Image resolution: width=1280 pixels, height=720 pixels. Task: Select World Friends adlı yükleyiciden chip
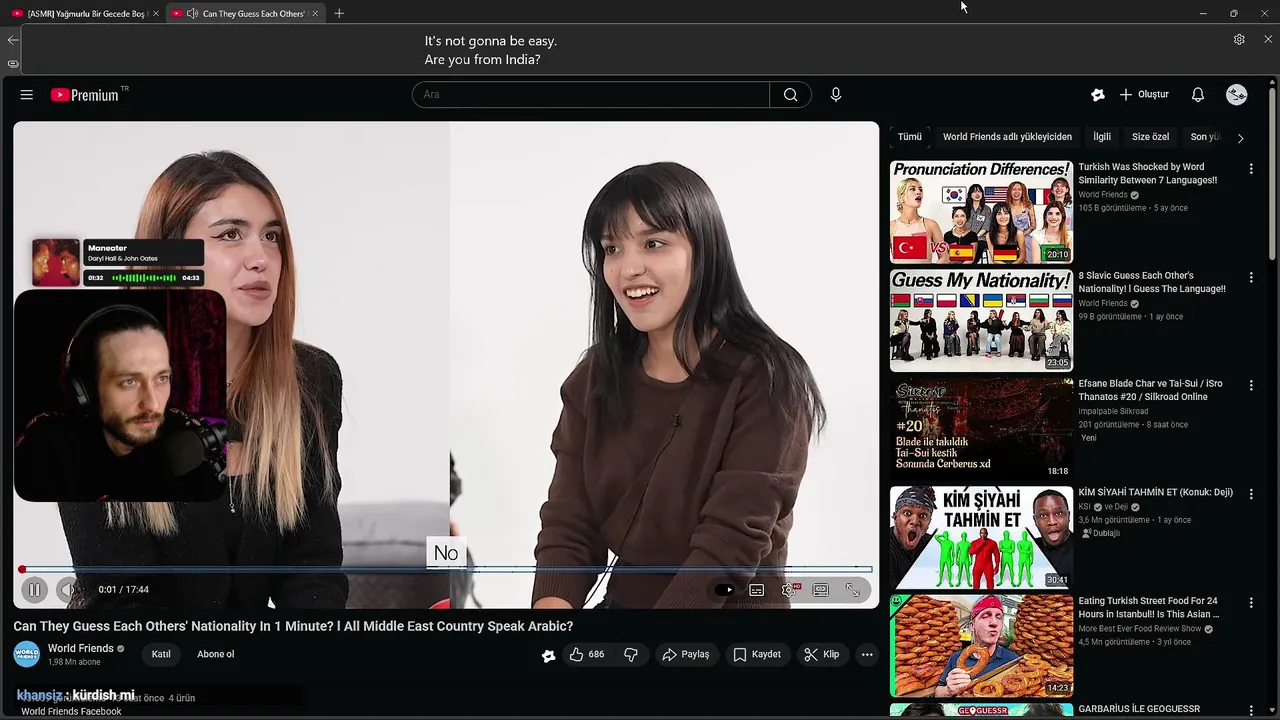pos(1007,137)
